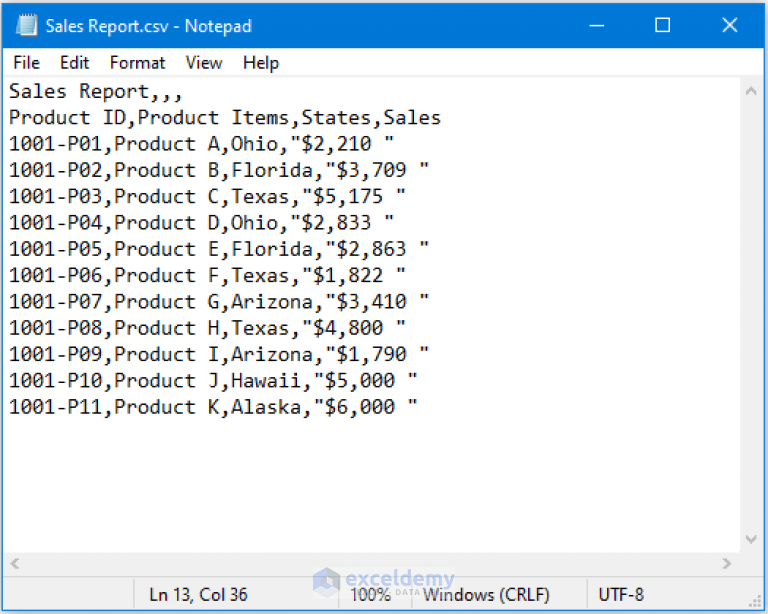
Task: Click the line starting with 1001-P11
Action: pos(213,407)
